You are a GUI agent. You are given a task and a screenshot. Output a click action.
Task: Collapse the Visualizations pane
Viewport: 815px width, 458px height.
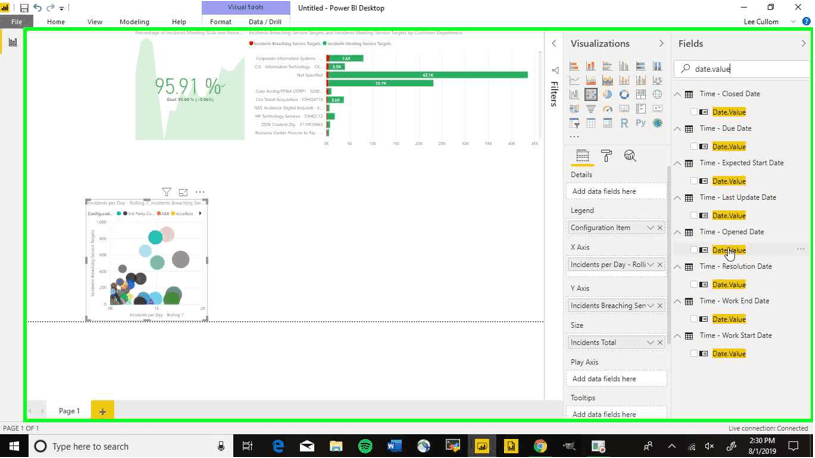661,44
